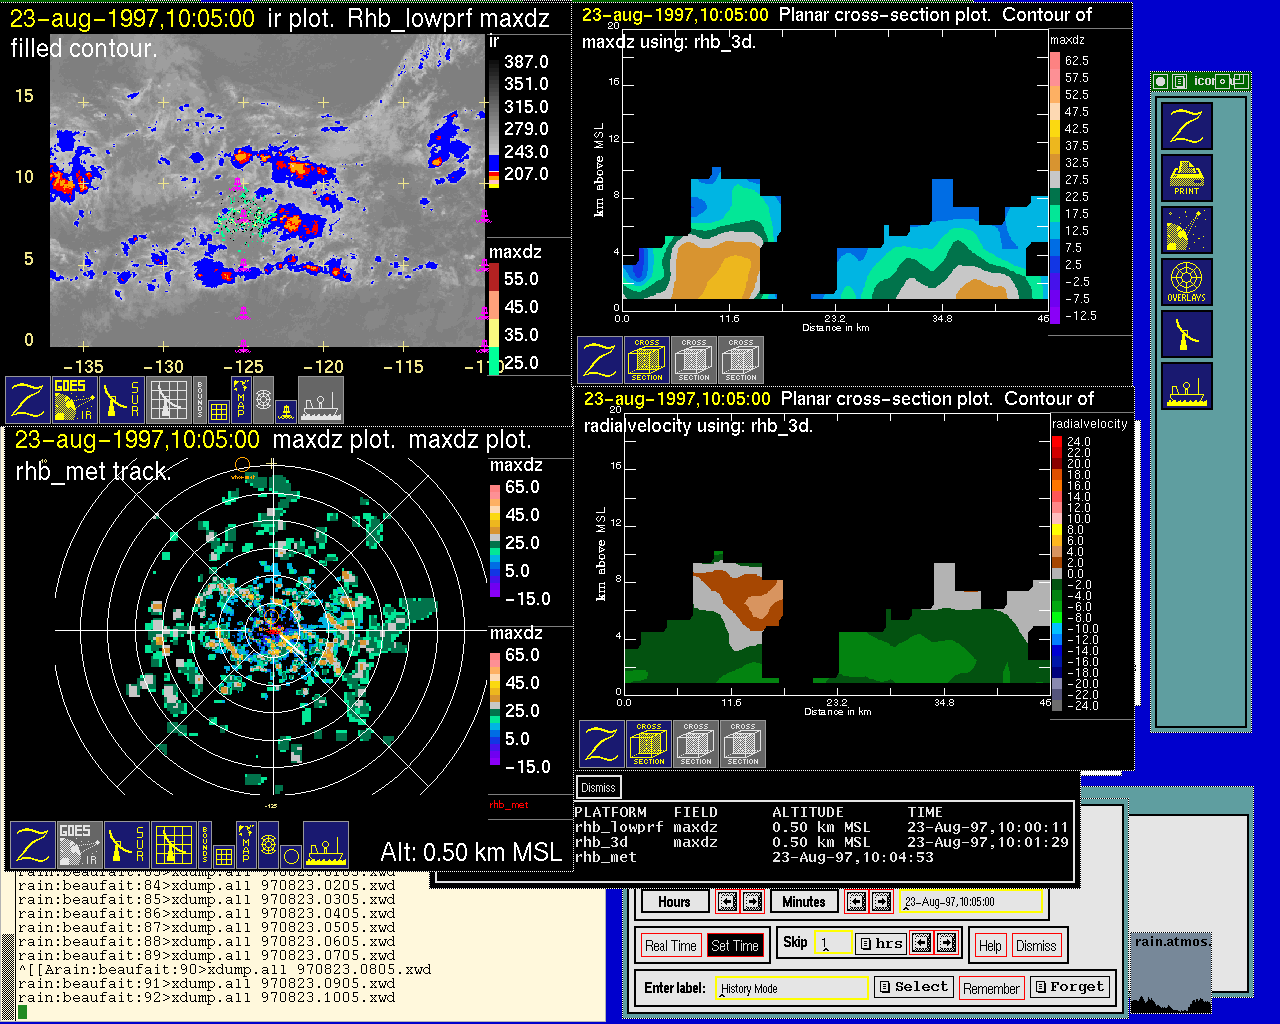Click the Z icon in the radial velocity window
Image resolution: width=1280 pixels, height=1024 pixels.
coord(602,744)
